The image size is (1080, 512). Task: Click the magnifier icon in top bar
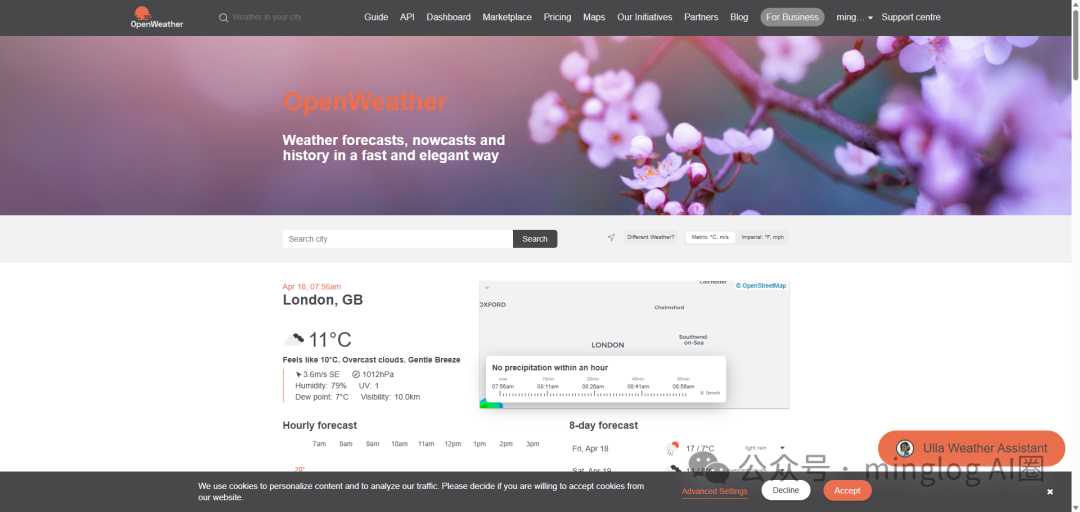click(223, 18)
